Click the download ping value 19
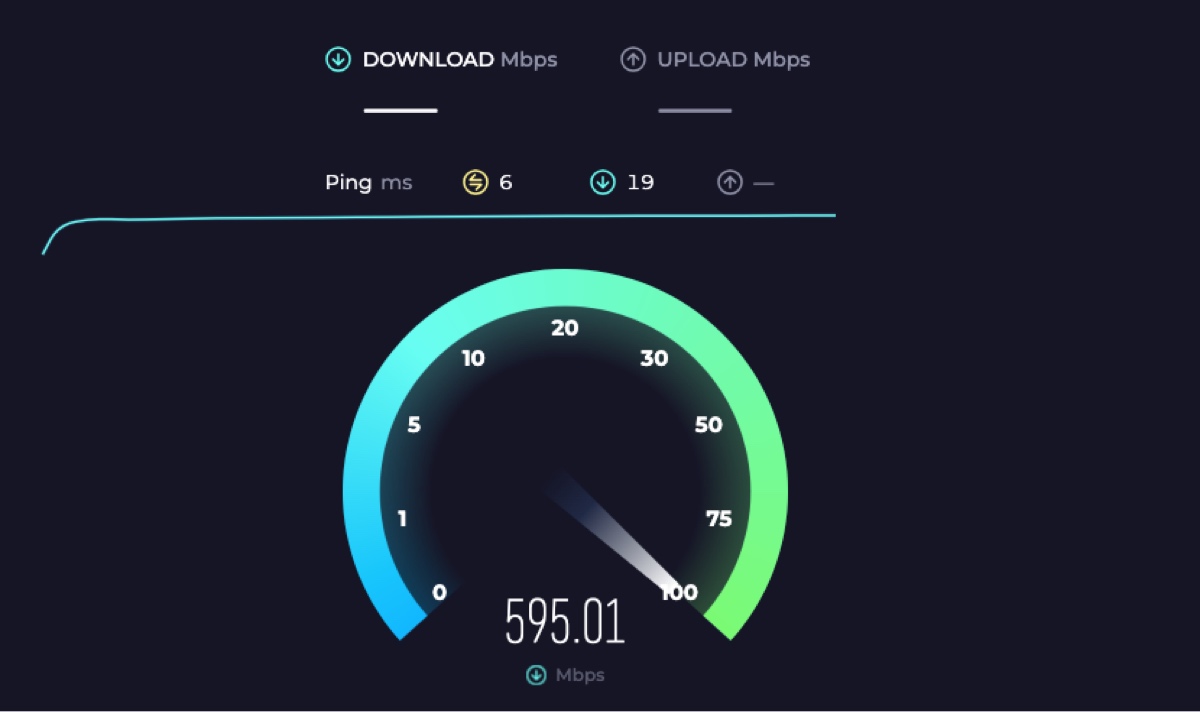Image resolution: width=1200 pixels, height=712 pixels. (640, 183)
